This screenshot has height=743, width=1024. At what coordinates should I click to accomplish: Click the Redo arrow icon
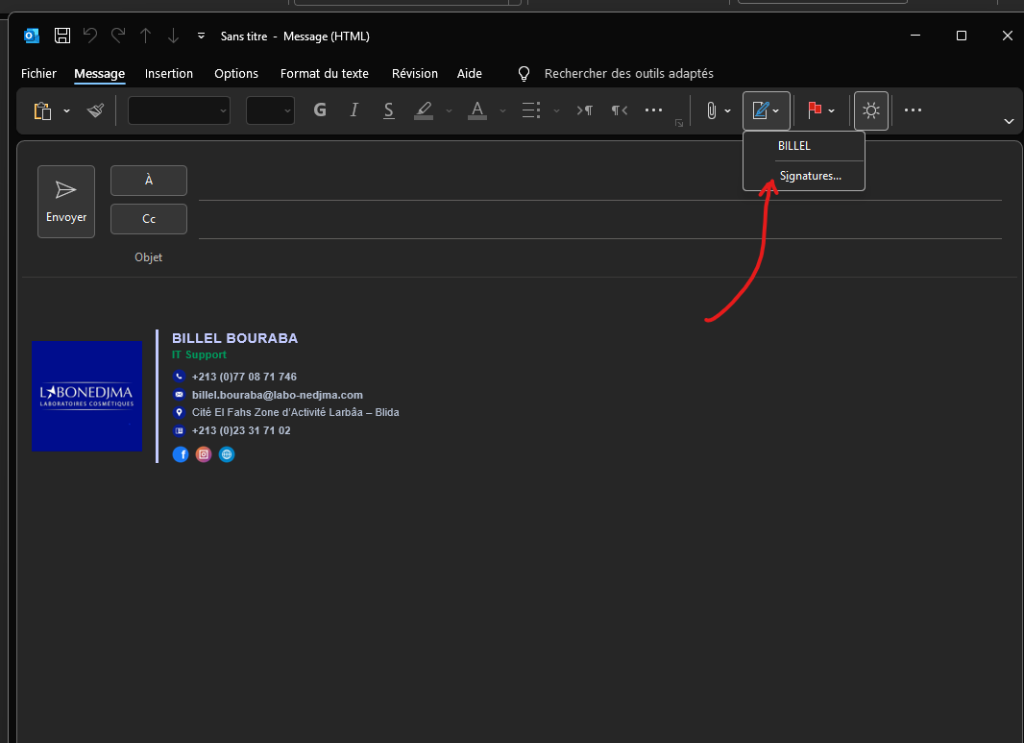coord(118,35)
